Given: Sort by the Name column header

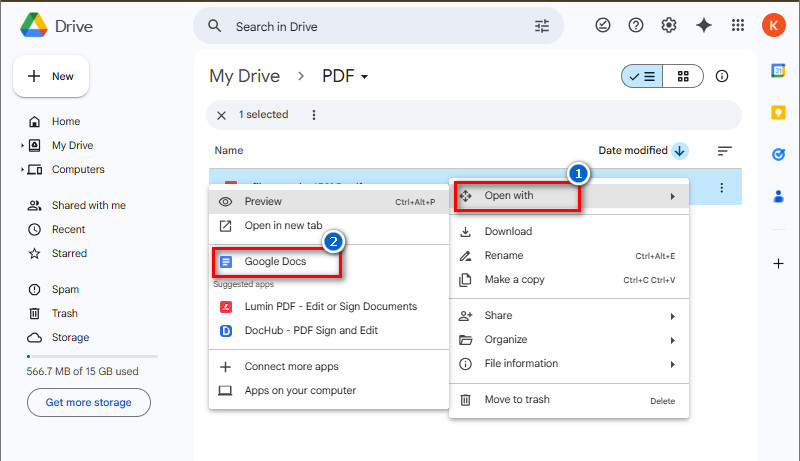Looking at the screenshot, I should 229,150.
